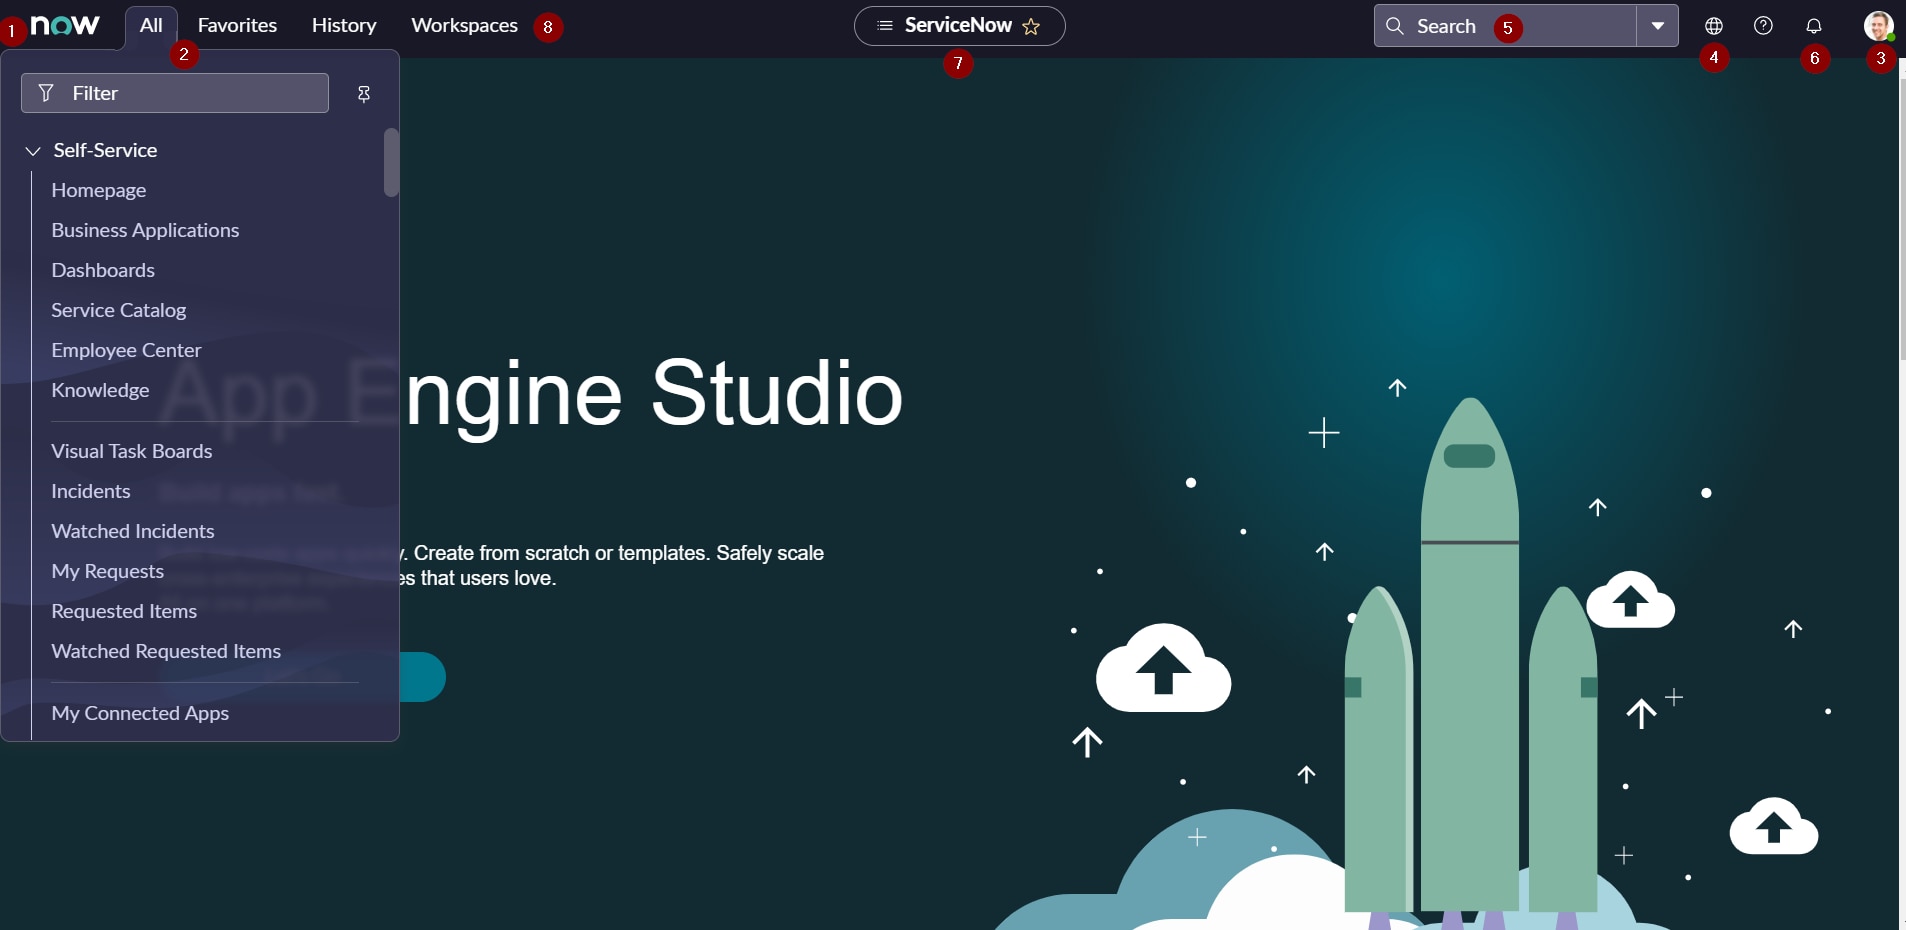Click the funnel filter icon in the menu
1906x930 pixels.
click(46, 93)
